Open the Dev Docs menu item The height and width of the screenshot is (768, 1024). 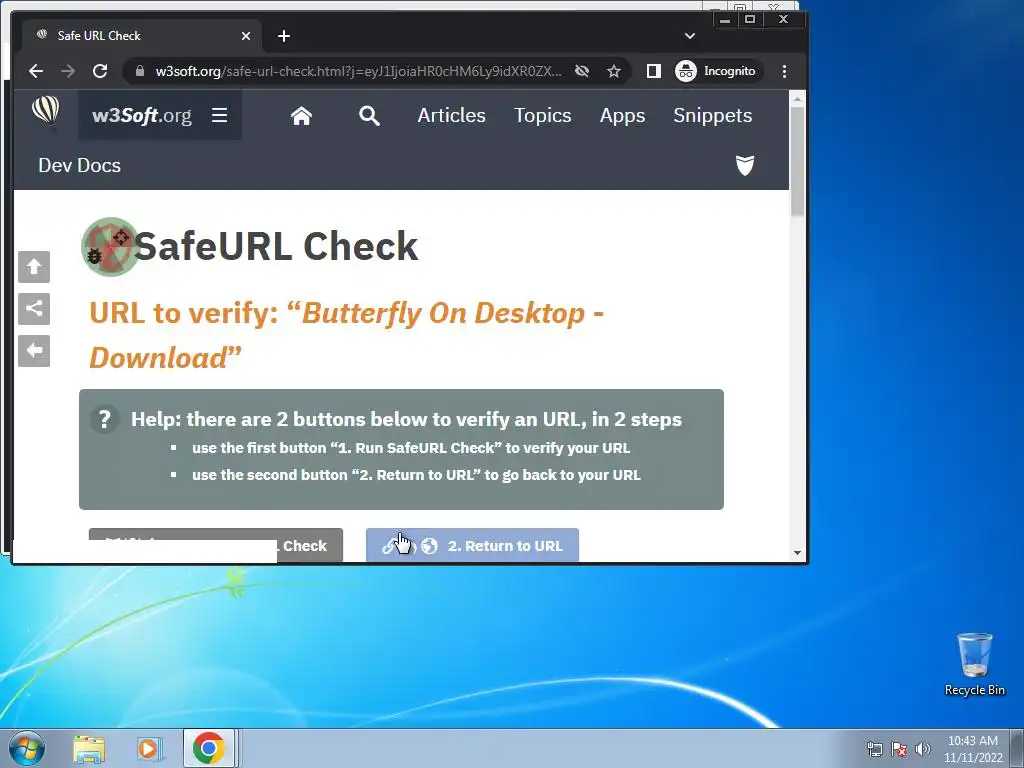(x=80, y=165)
